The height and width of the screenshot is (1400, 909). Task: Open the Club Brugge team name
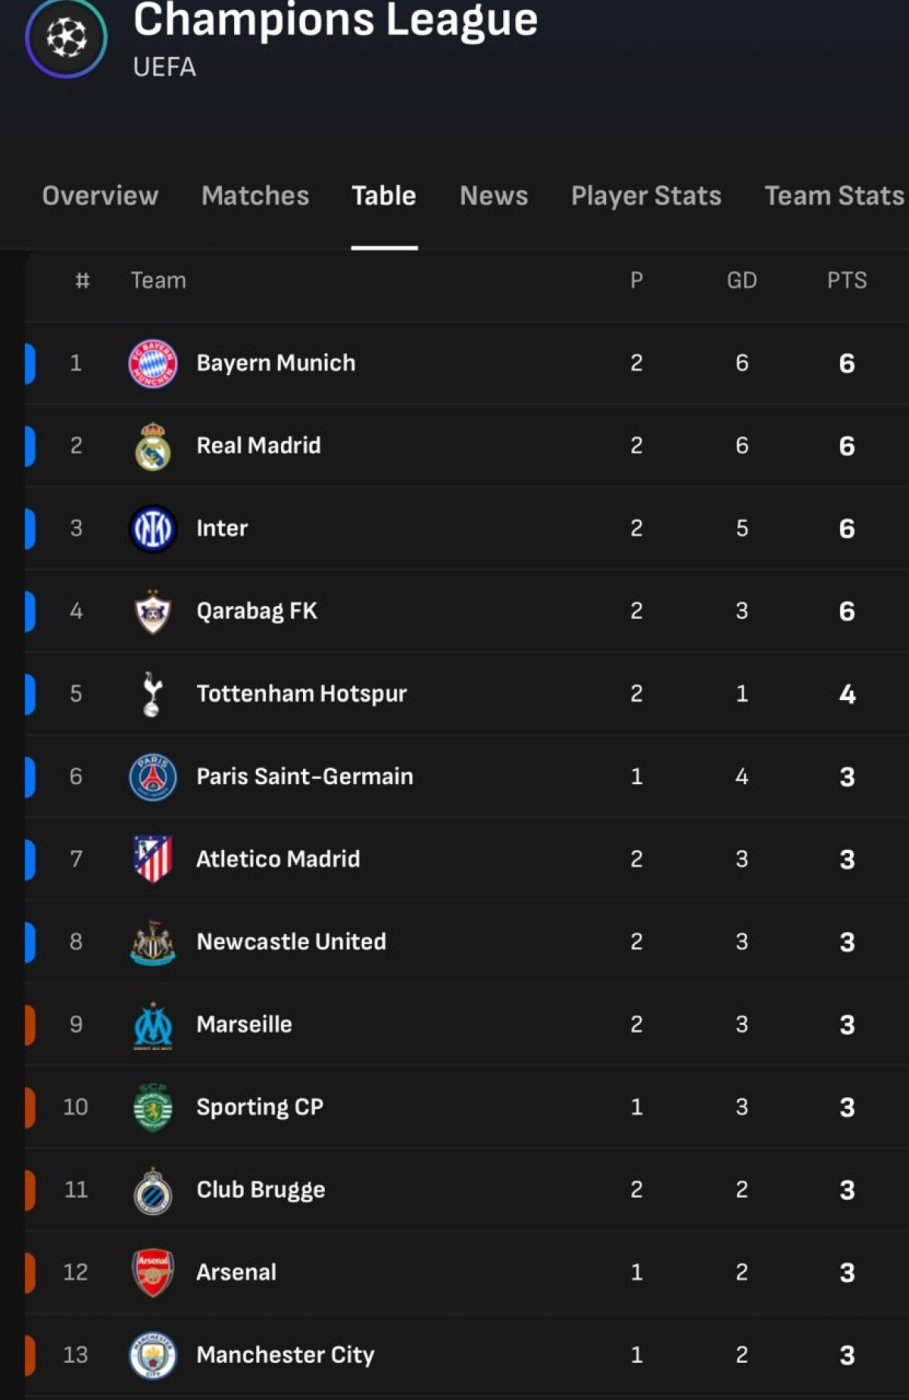coord(261,1190)
